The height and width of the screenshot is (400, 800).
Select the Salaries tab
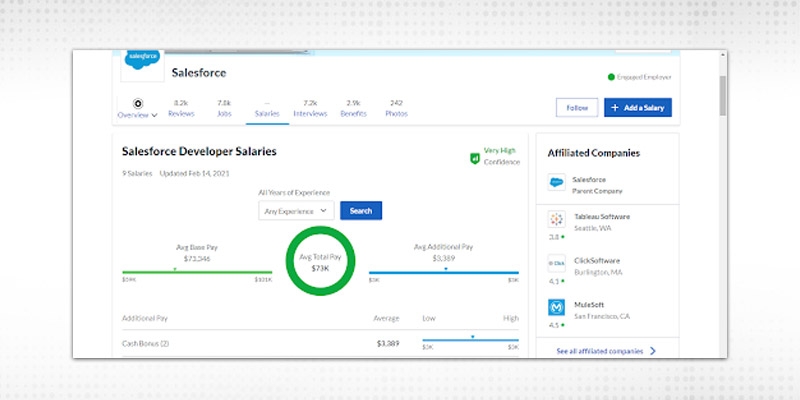267,109
